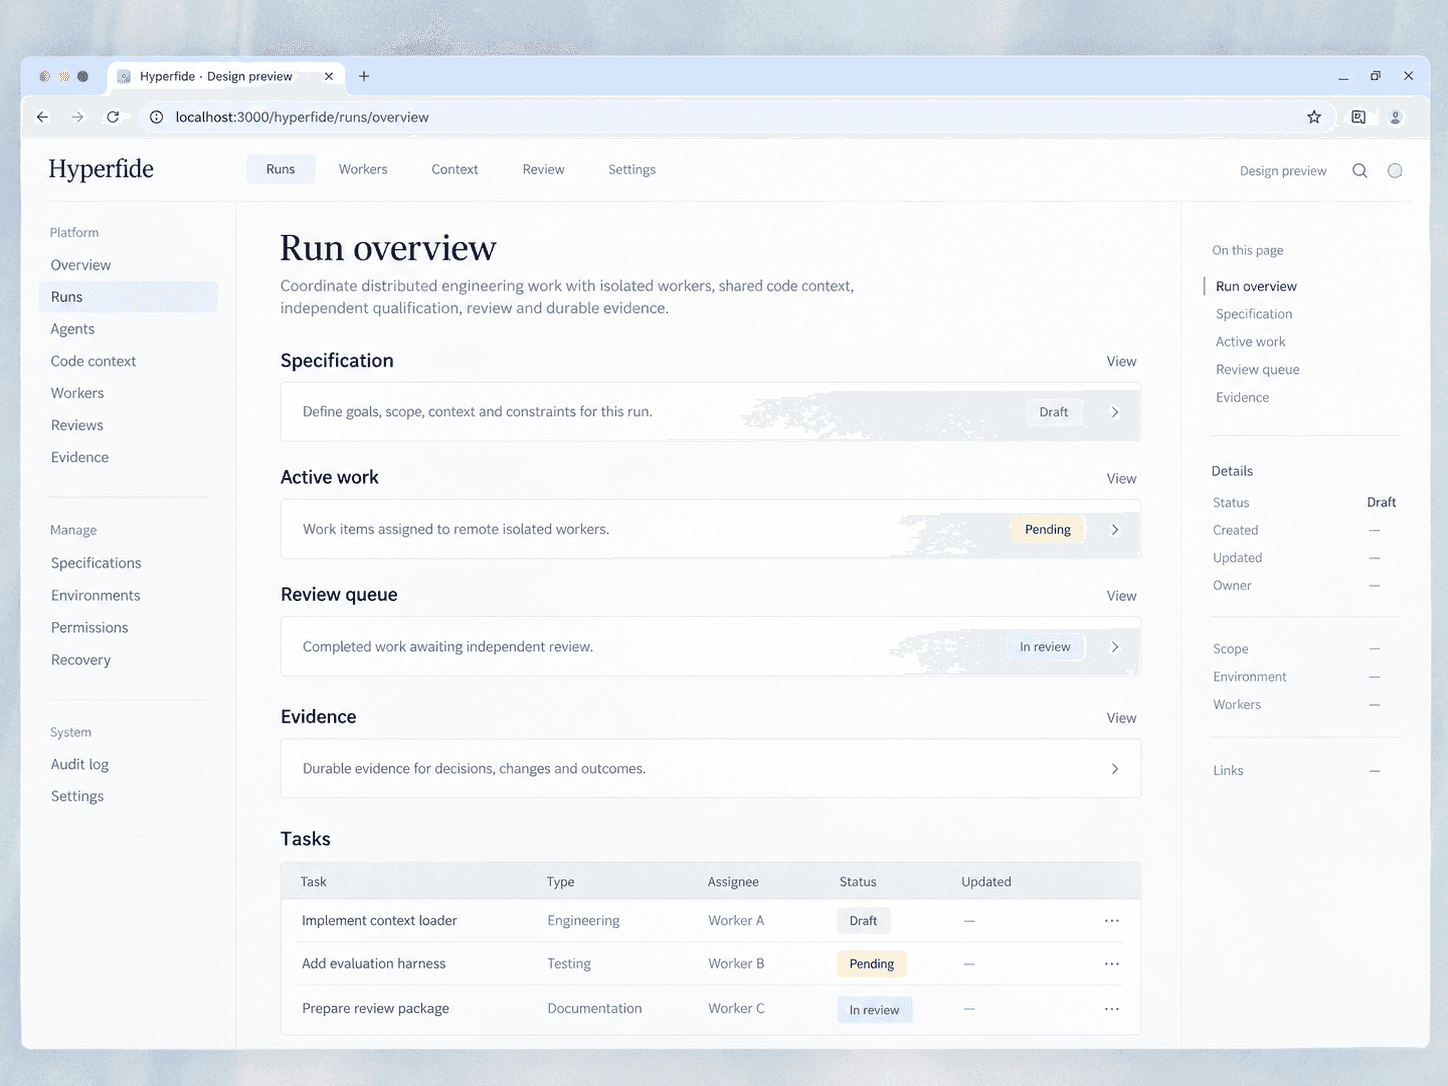Click Pending badge in Add evaluation harness row
This screenshot has width=1448, height=1086.
(x=872, y=964)
